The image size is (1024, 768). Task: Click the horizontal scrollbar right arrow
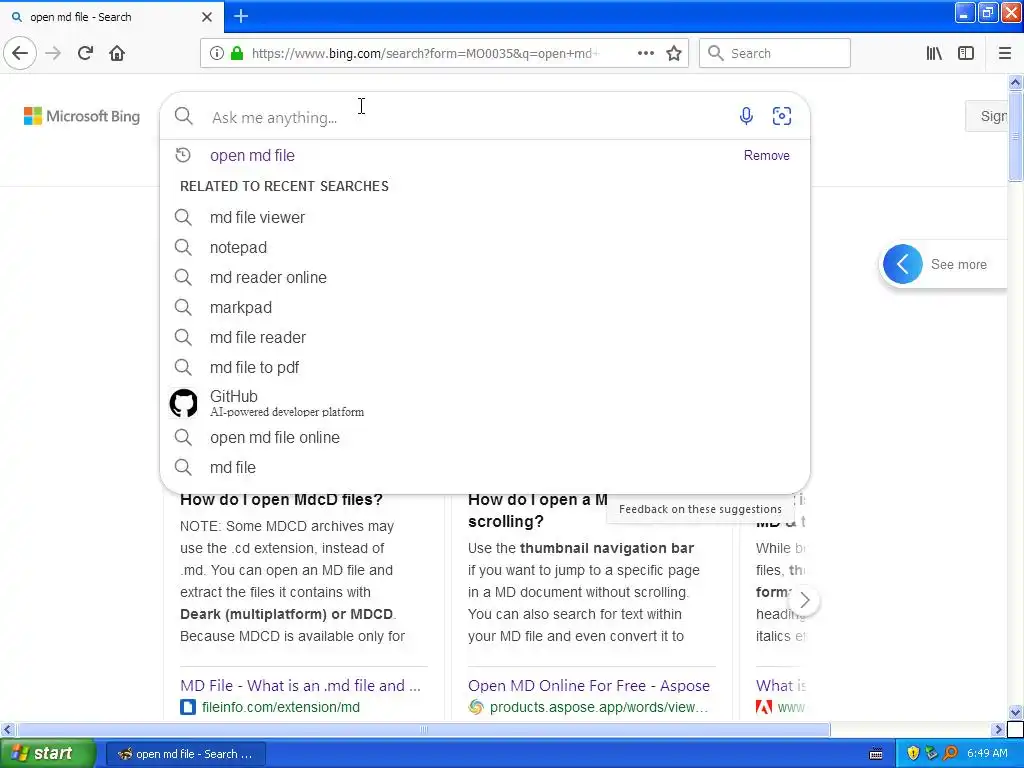coord(998,729)
